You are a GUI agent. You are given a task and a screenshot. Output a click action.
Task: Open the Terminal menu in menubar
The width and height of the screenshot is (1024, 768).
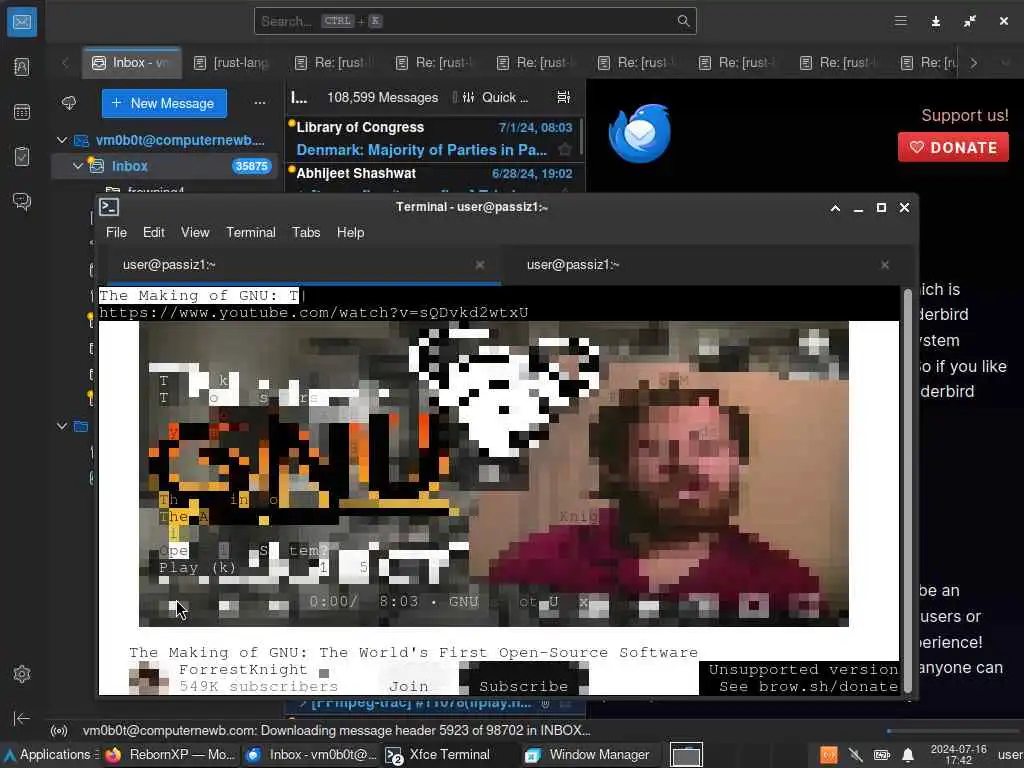(x=251, y=232)
